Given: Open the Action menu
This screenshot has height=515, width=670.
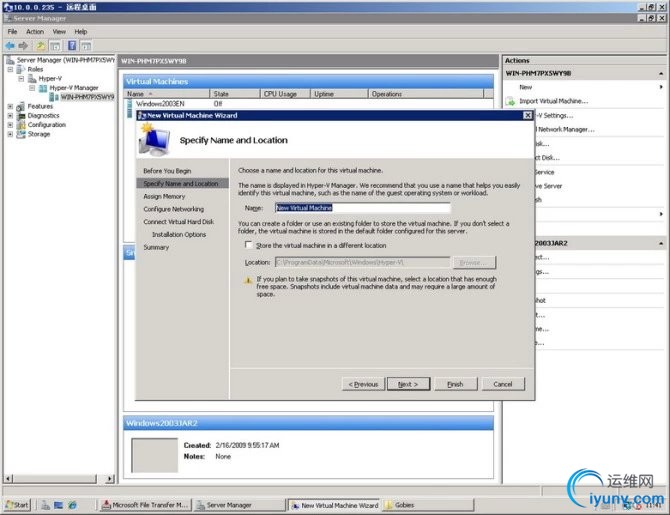Looking at the screenshot, I should point(35,32).
